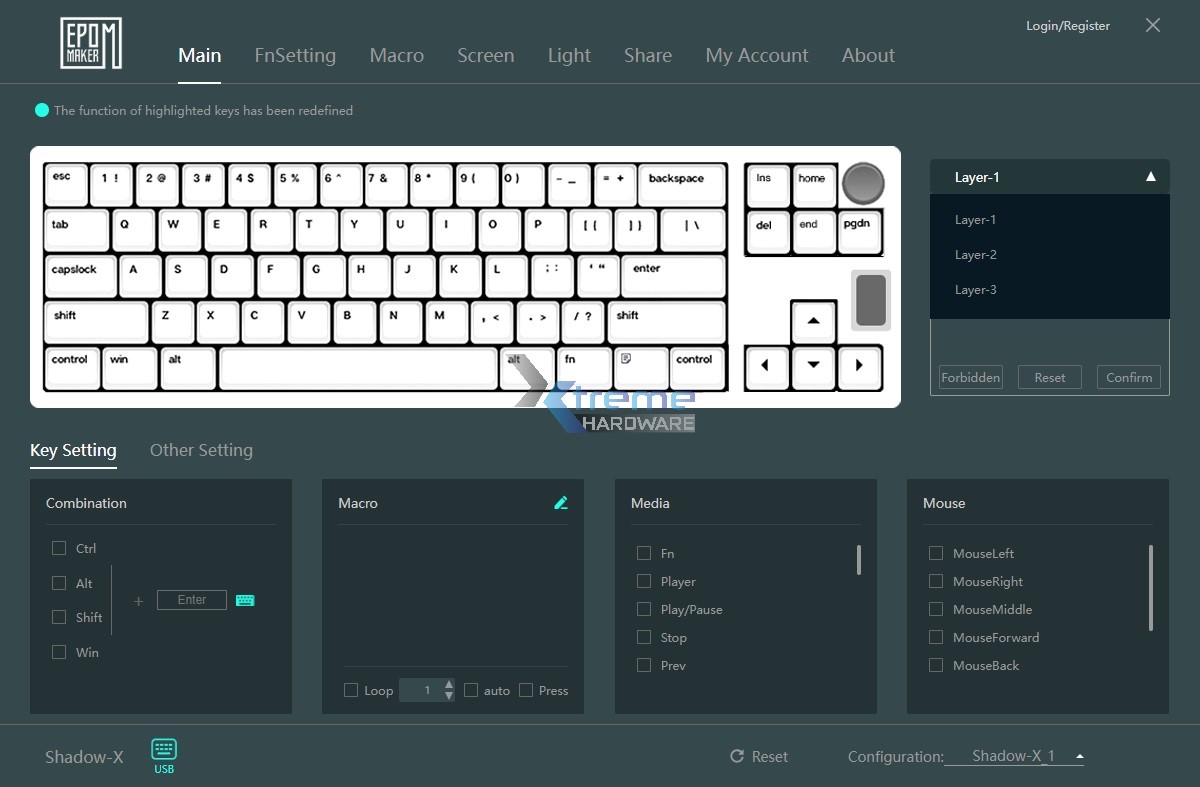Click the teal keyboard icon beside Enter field
Image resolution: width=1200 pixels, height=787 pixels.
coord(245,600)
